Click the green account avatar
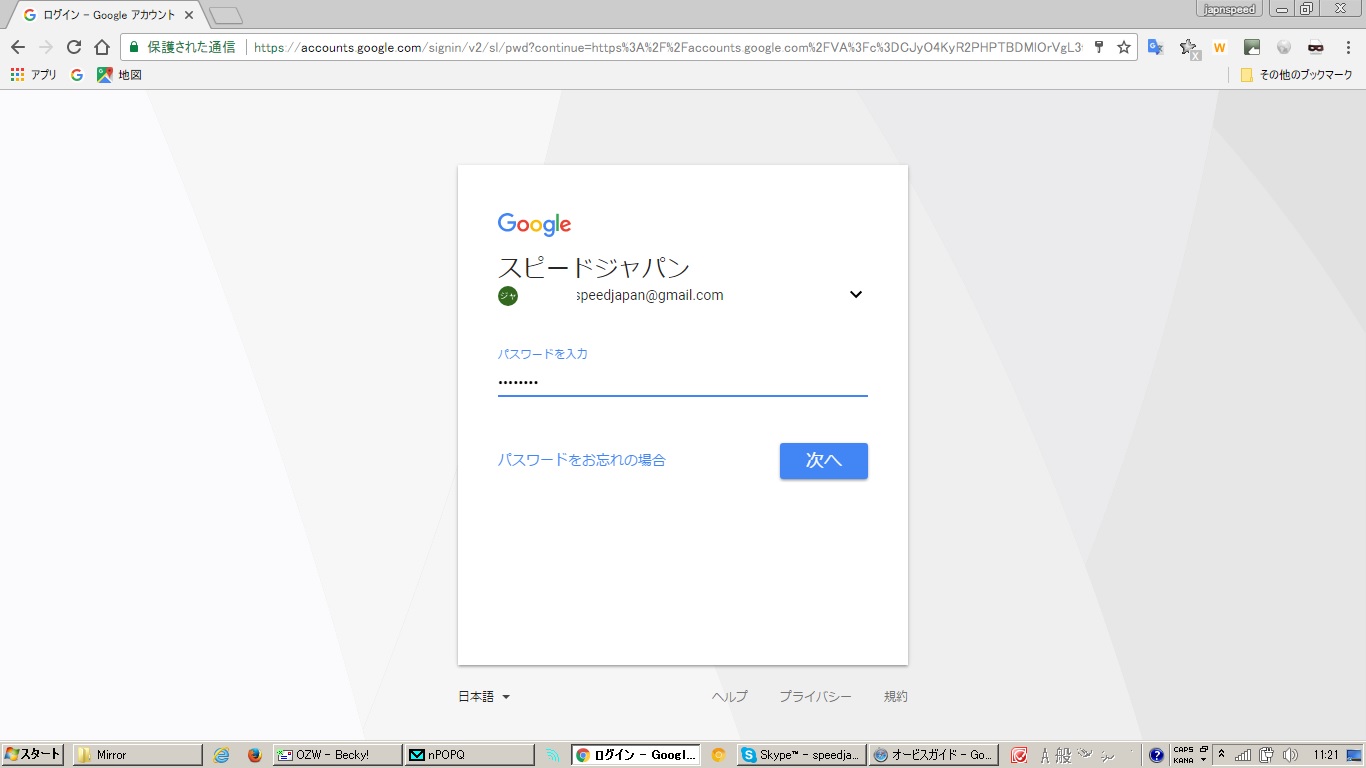This screenshot has height=768, width=1366. [508, 295]
